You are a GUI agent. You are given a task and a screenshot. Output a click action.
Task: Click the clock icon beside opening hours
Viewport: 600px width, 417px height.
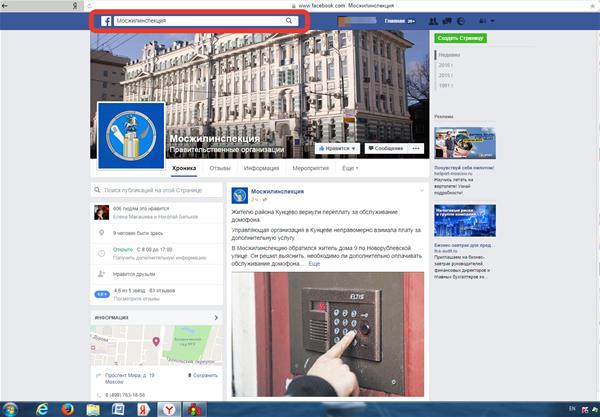point(101,253)
